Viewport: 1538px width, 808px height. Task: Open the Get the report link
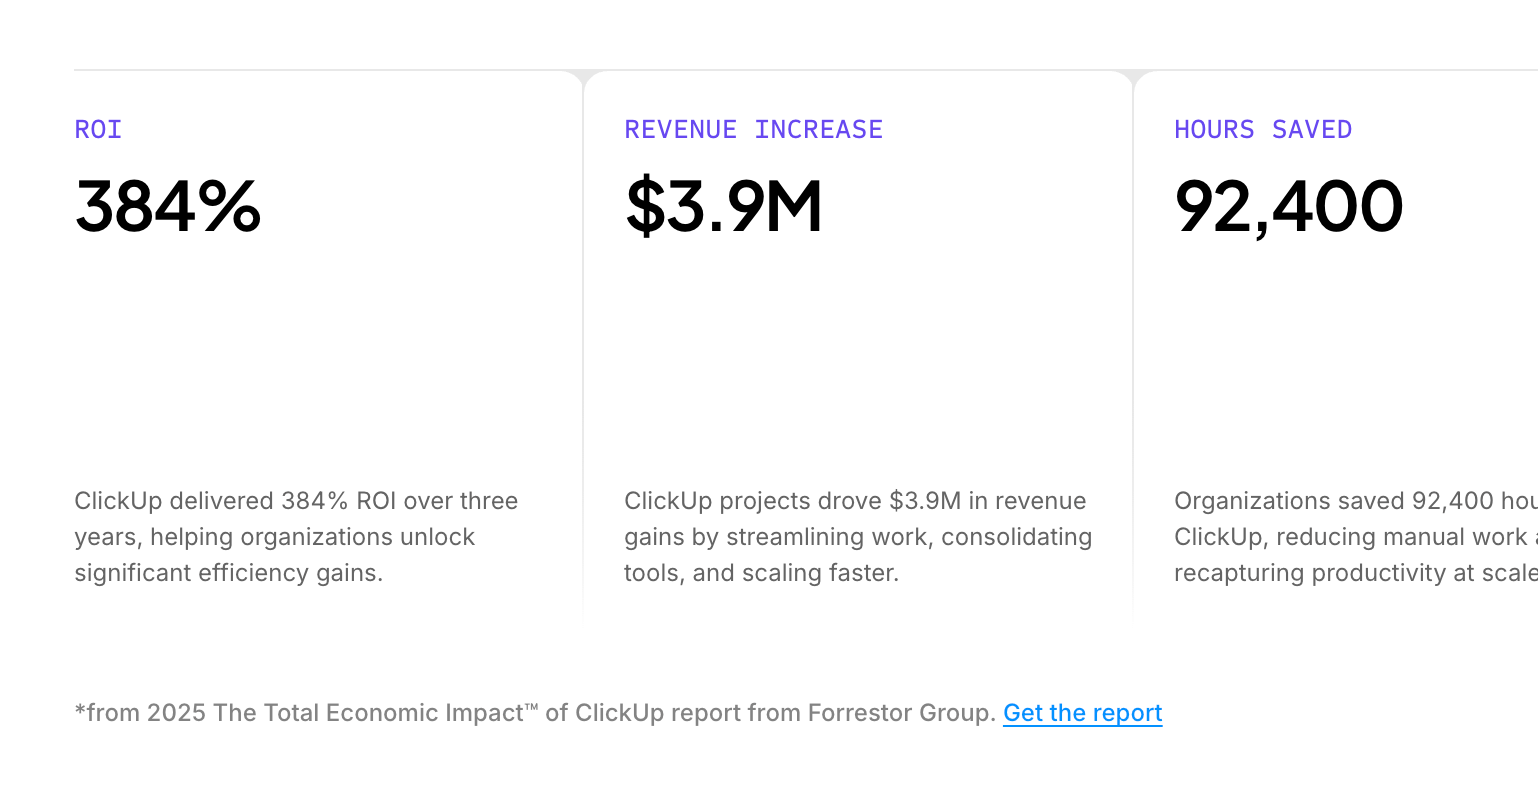pos(1082,713)
